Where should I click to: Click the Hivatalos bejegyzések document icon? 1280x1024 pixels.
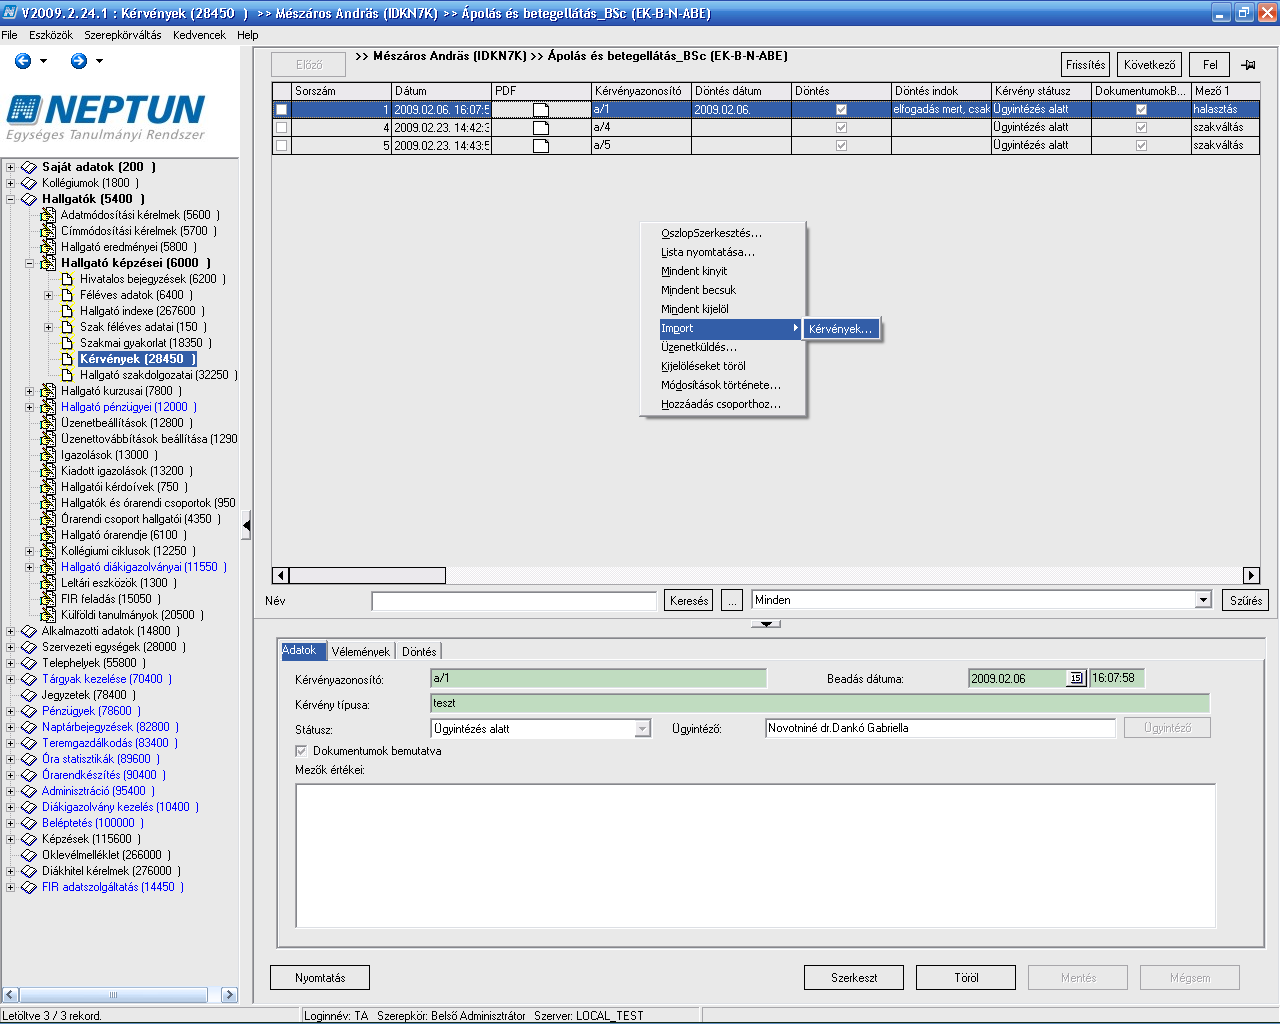click(x=67, y=279)
